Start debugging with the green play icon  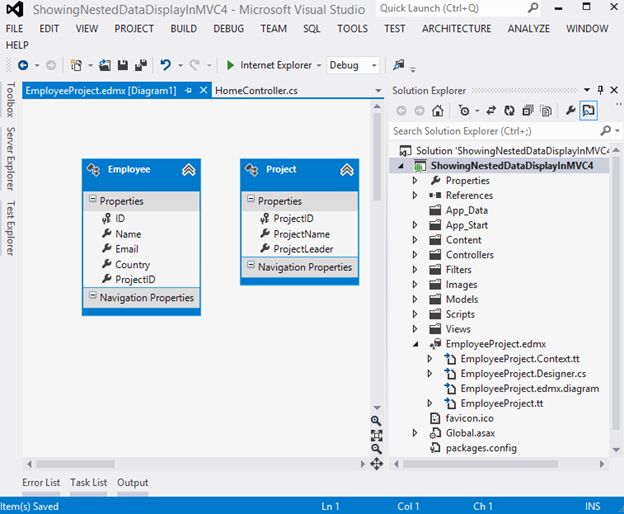click(230, 65)
